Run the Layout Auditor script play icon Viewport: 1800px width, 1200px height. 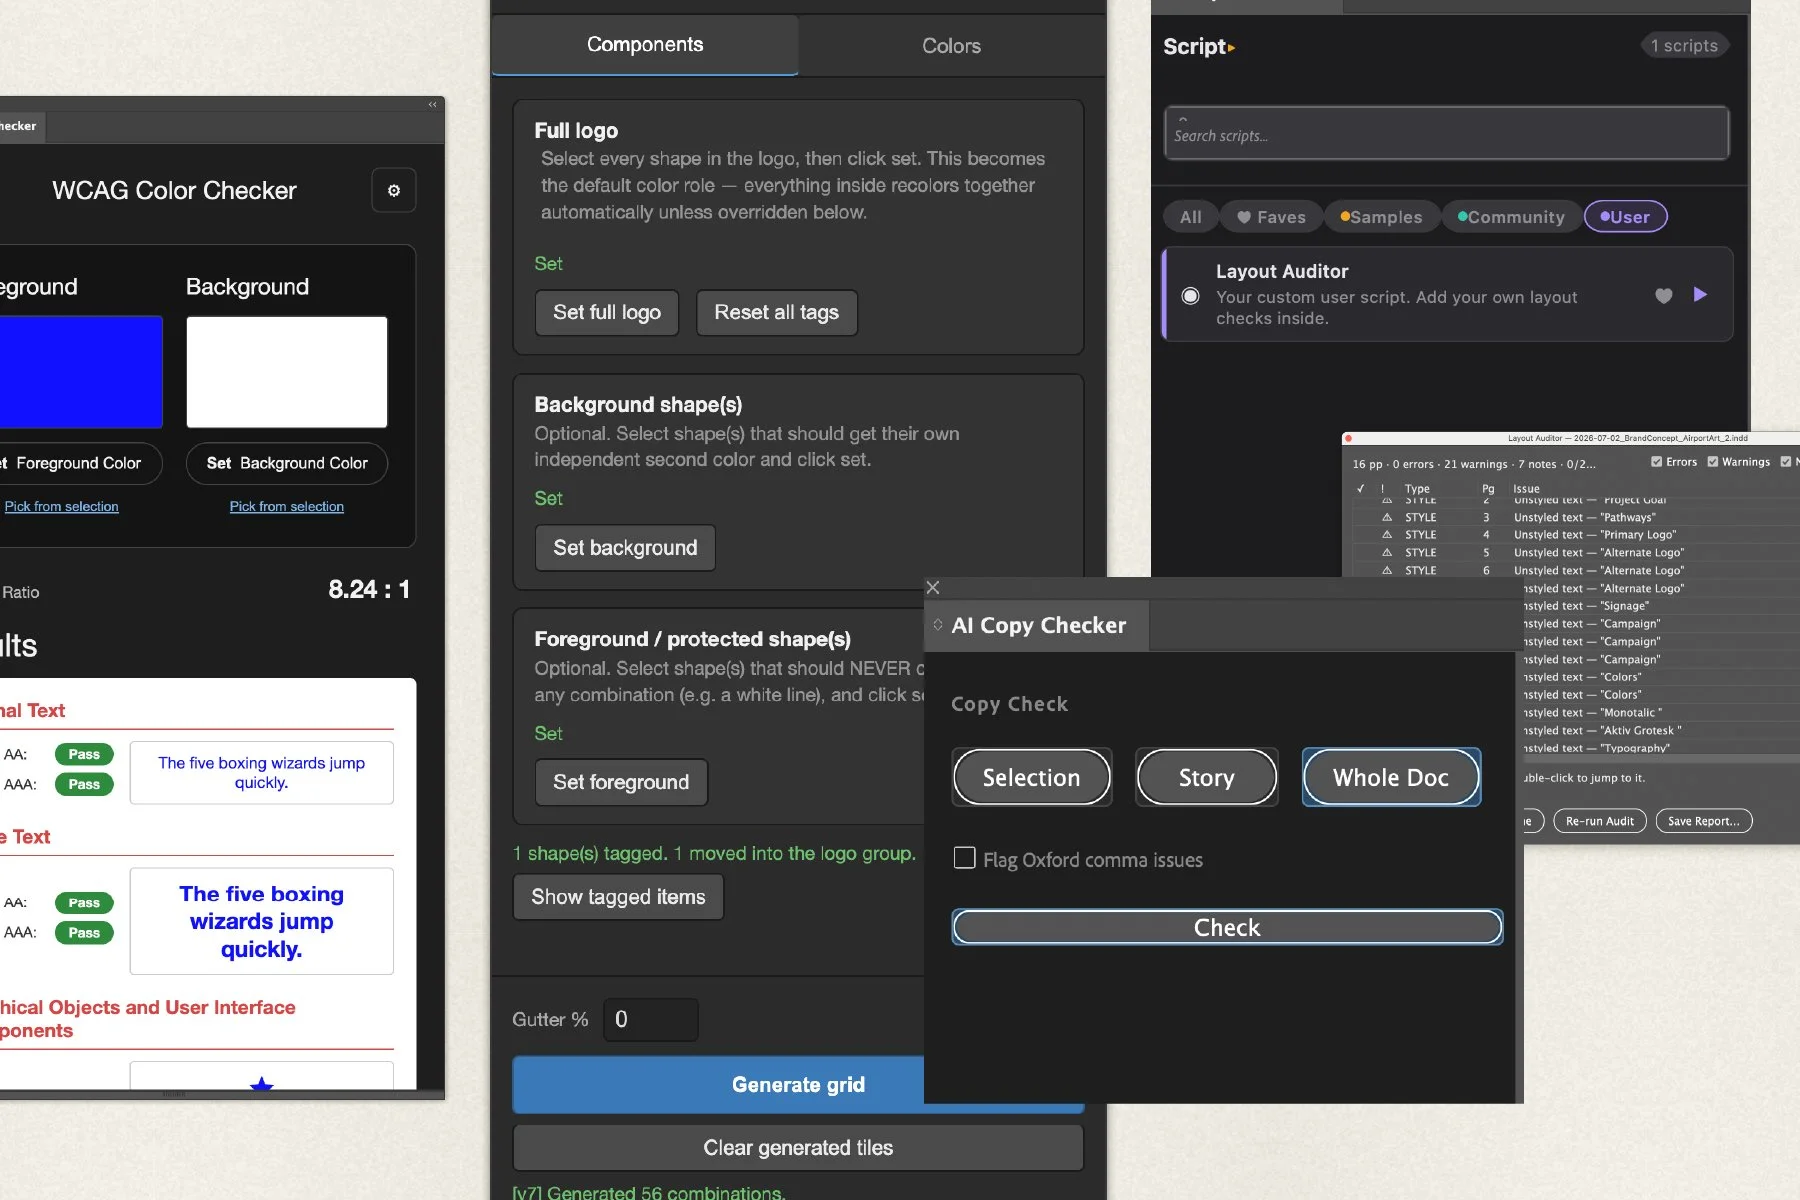point(1700,295)
